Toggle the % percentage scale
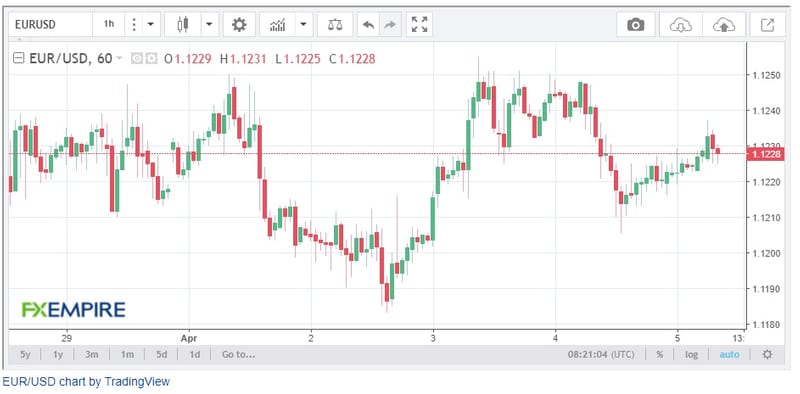 (660, 354)
